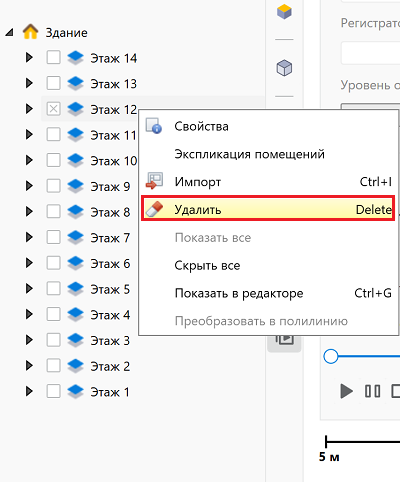
Task: Click the layer icon of Этаж 12
Action: (76, 109)
